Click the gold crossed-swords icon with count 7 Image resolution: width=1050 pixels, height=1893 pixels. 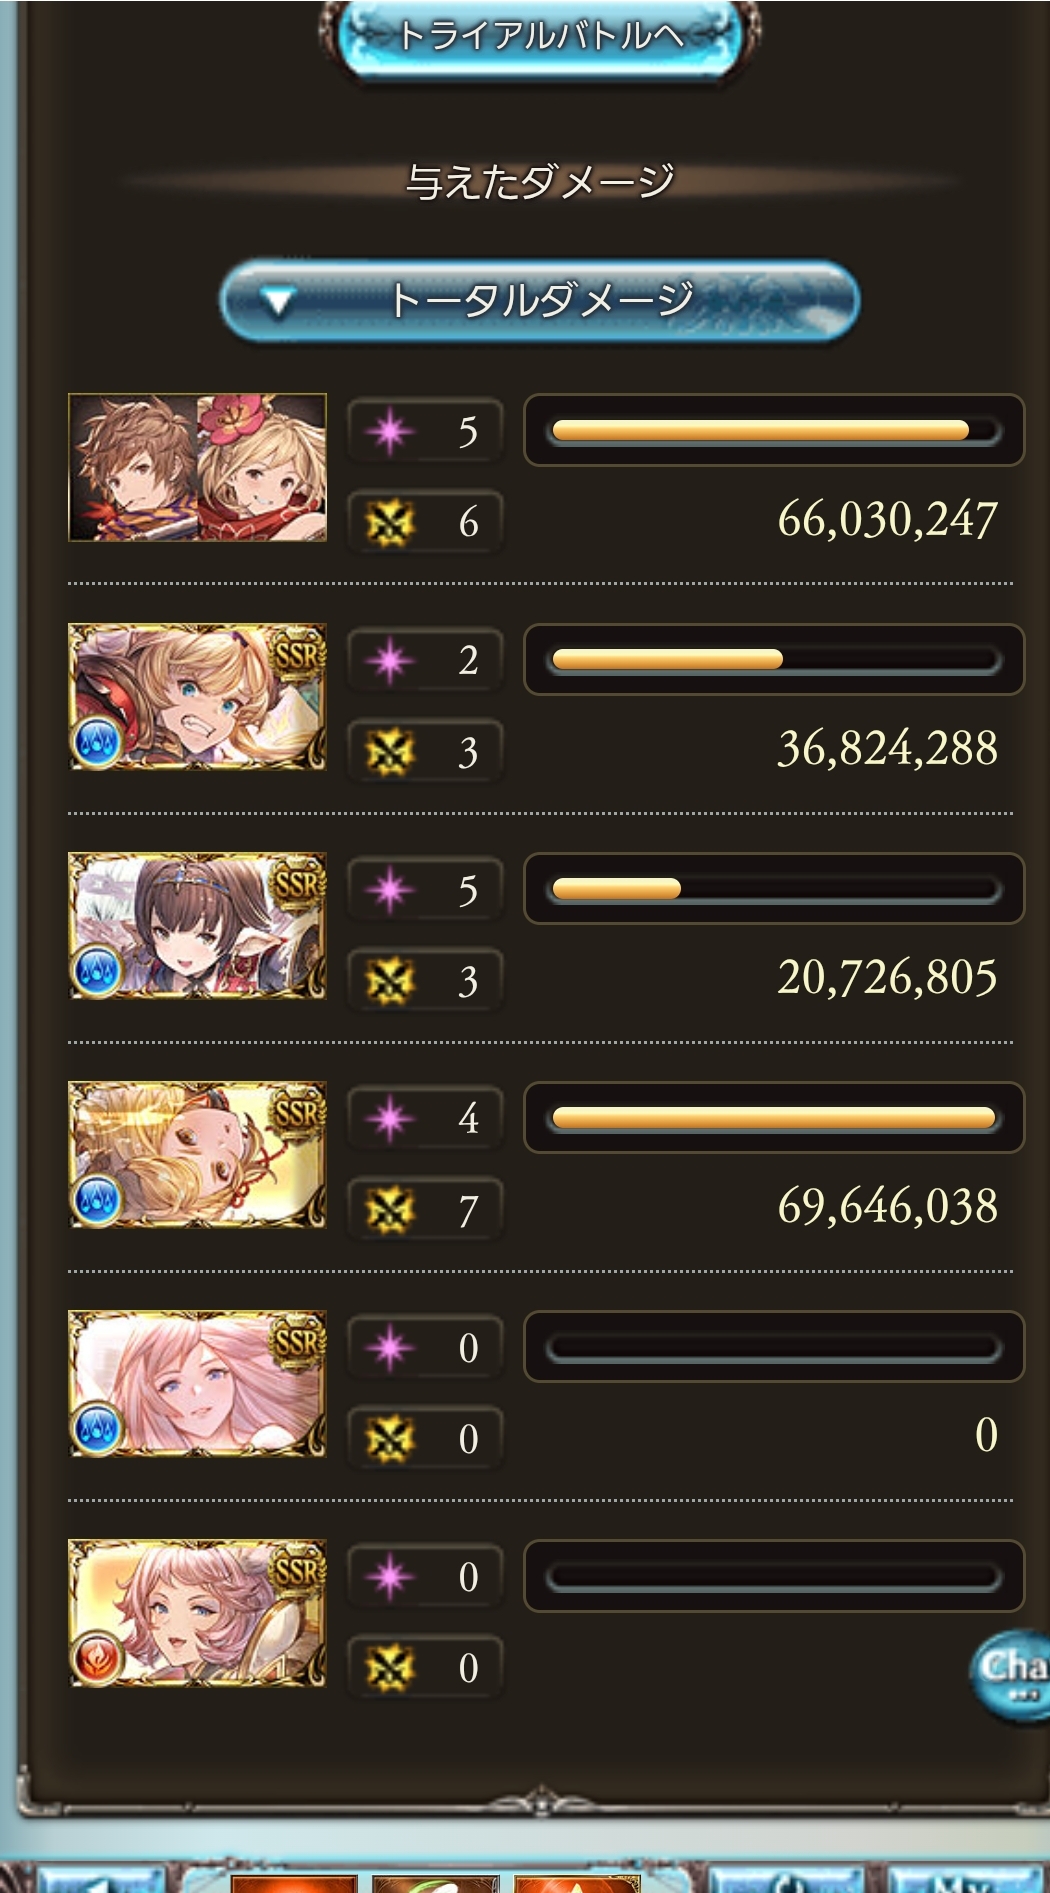coord(389,1210)
